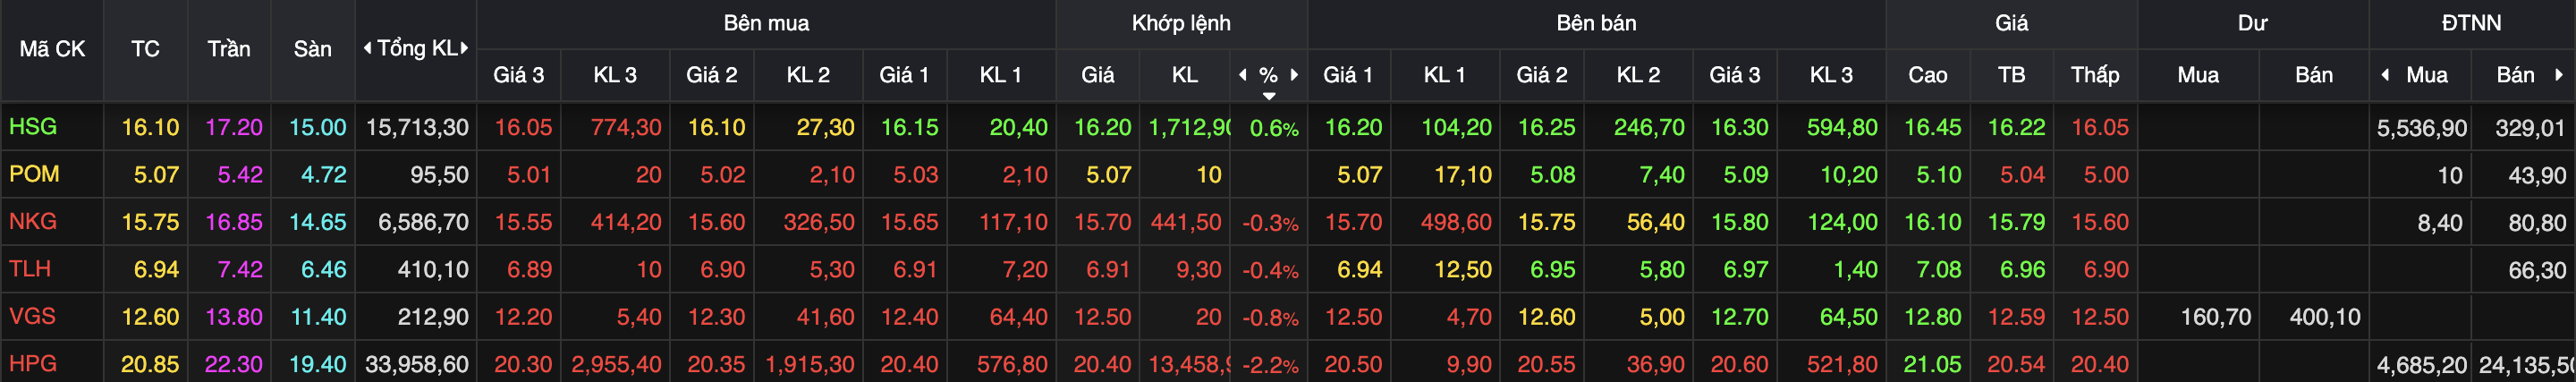Sort by Sàn column header
Screen dimensions: 2576x382
point(312,49)
